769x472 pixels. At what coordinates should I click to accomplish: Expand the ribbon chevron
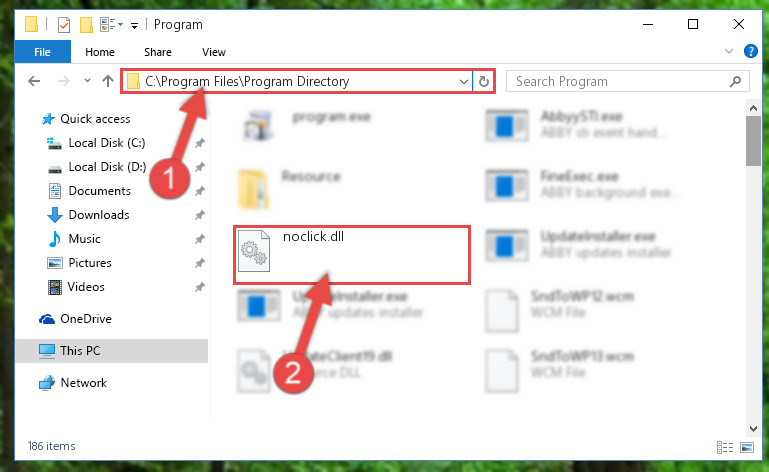[x=729, y=51]
